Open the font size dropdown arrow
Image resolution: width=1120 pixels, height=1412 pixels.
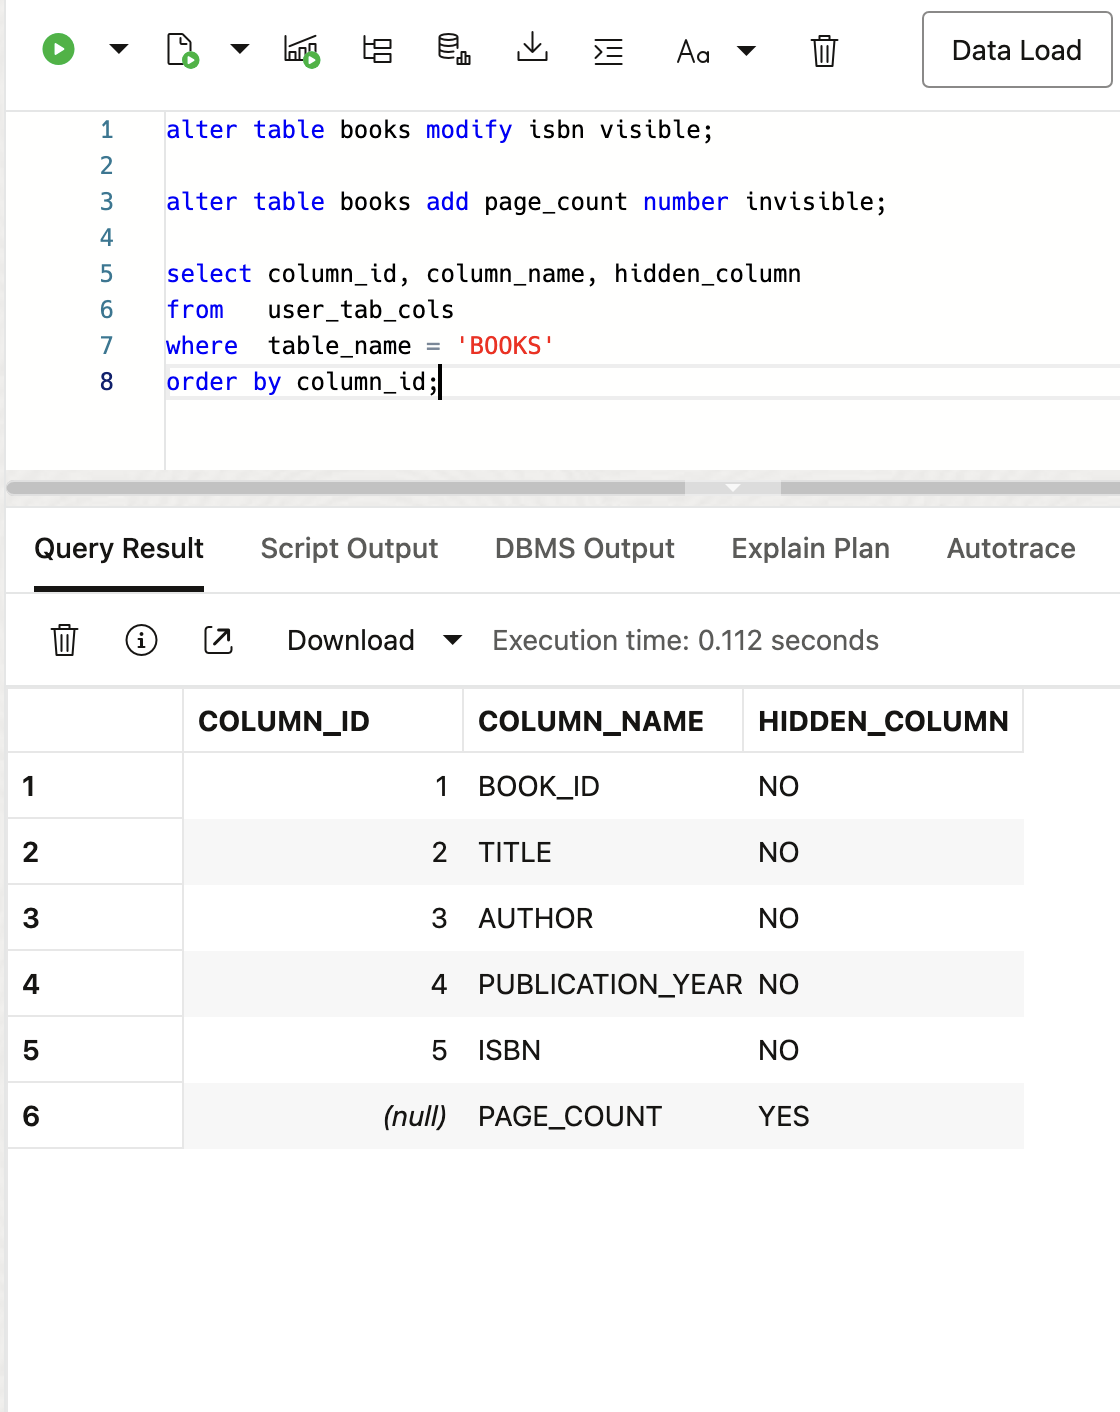(746, 50)
